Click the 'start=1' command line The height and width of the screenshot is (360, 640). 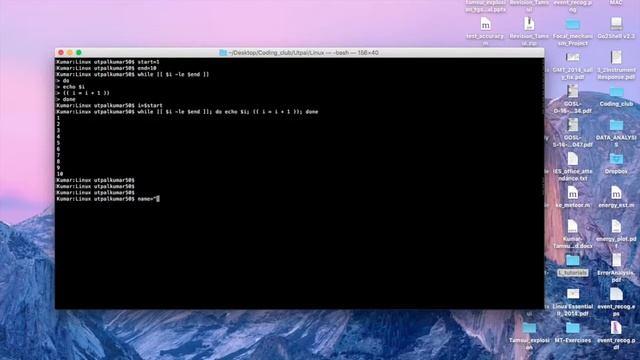pyautogui.click(x=108, y=62)
